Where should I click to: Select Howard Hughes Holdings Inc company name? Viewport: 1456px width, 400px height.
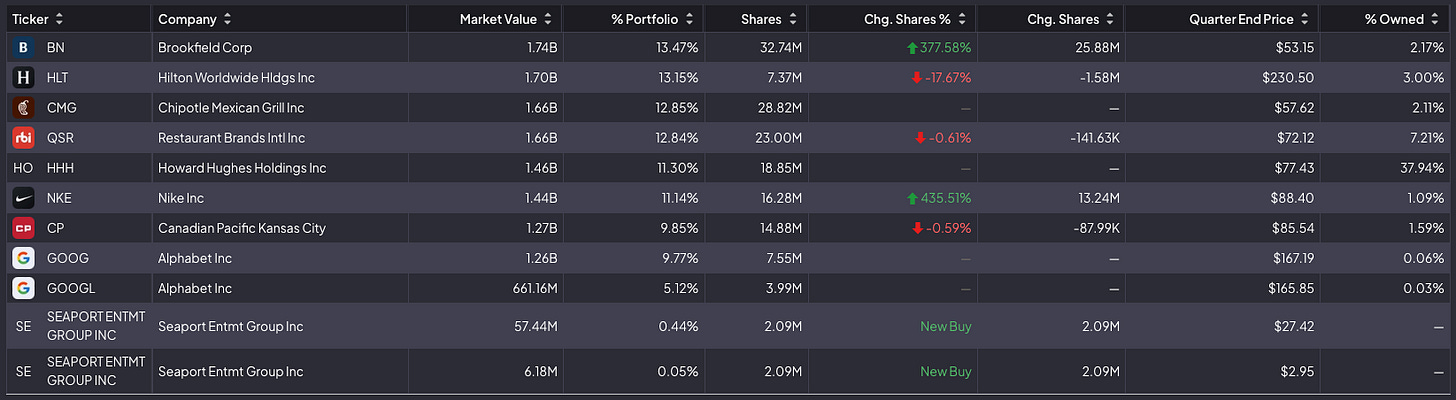(x=242, y=167)
